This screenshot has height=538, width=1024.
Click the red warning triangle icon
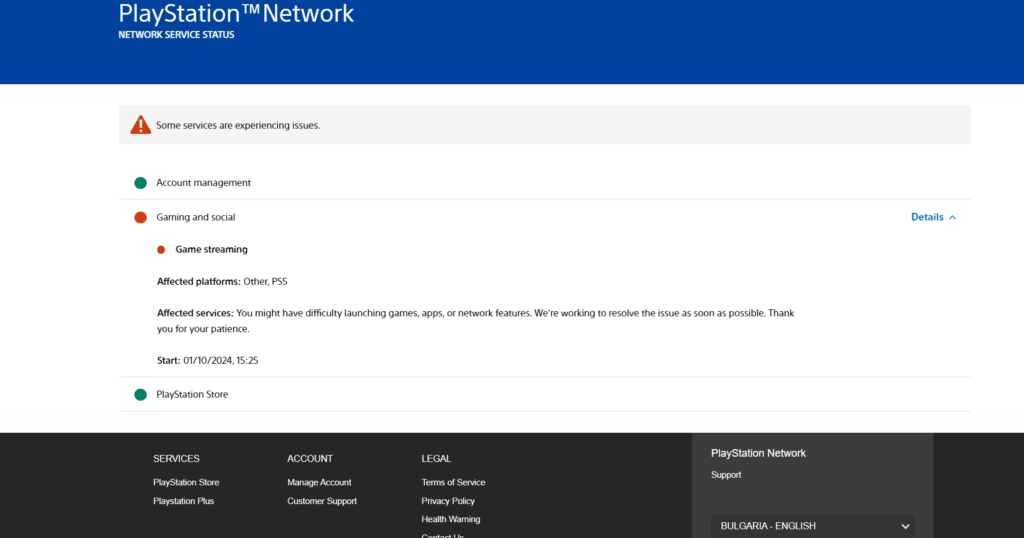(140, 125)
